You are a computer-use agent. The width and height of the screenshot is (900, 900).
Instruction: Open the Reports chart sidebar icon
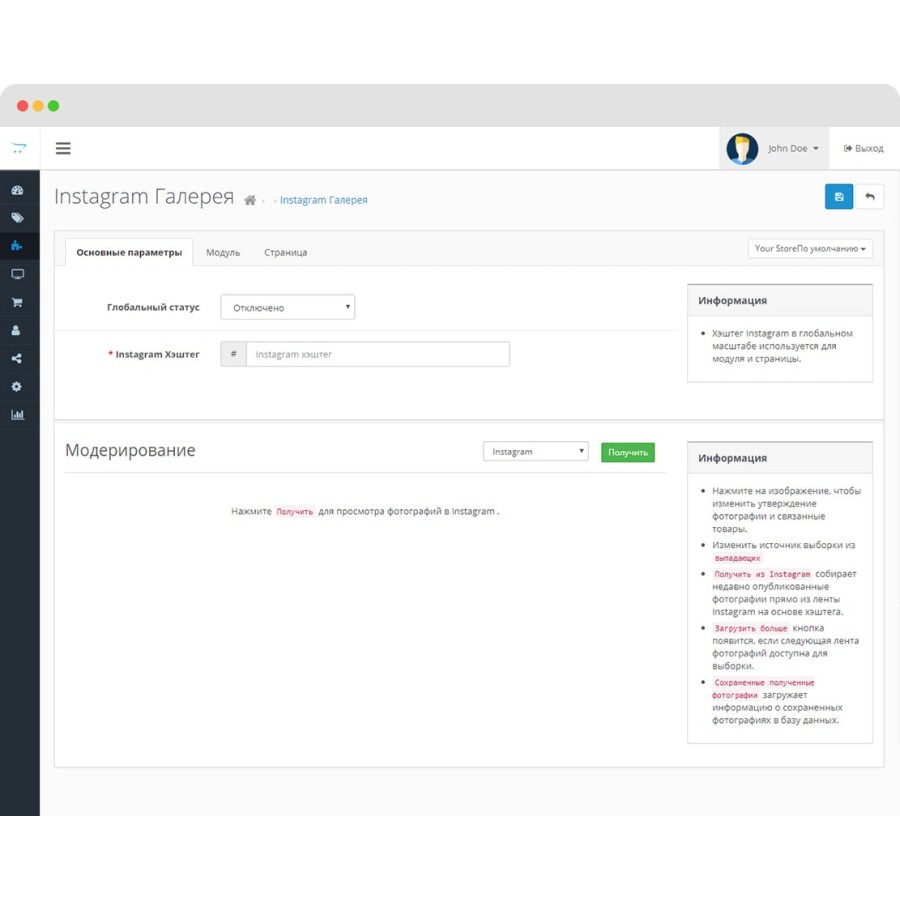pyautogui.click(x=17, y=414)
